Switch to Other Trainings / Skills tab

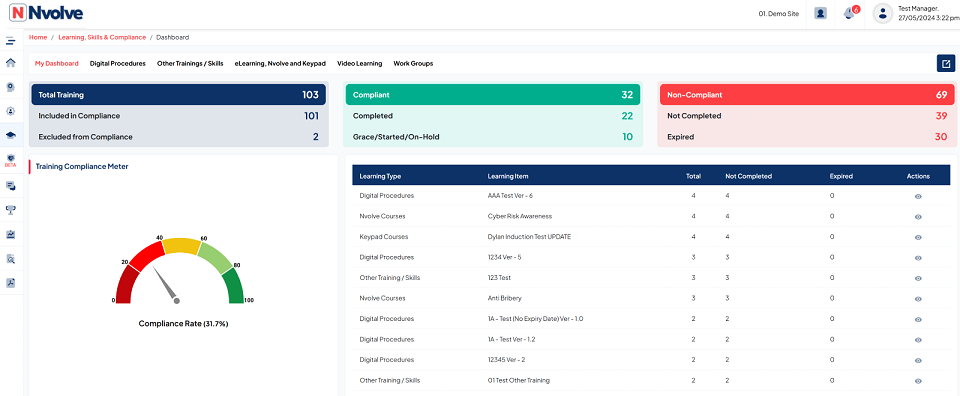coord(190,63)
